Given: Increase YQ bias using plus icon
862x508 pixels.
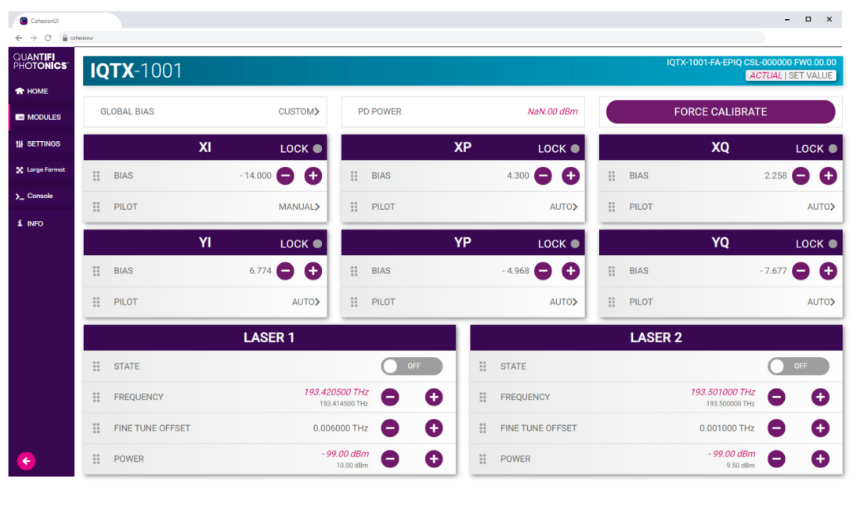Looking at the screenshot, I should coord(828,271).
